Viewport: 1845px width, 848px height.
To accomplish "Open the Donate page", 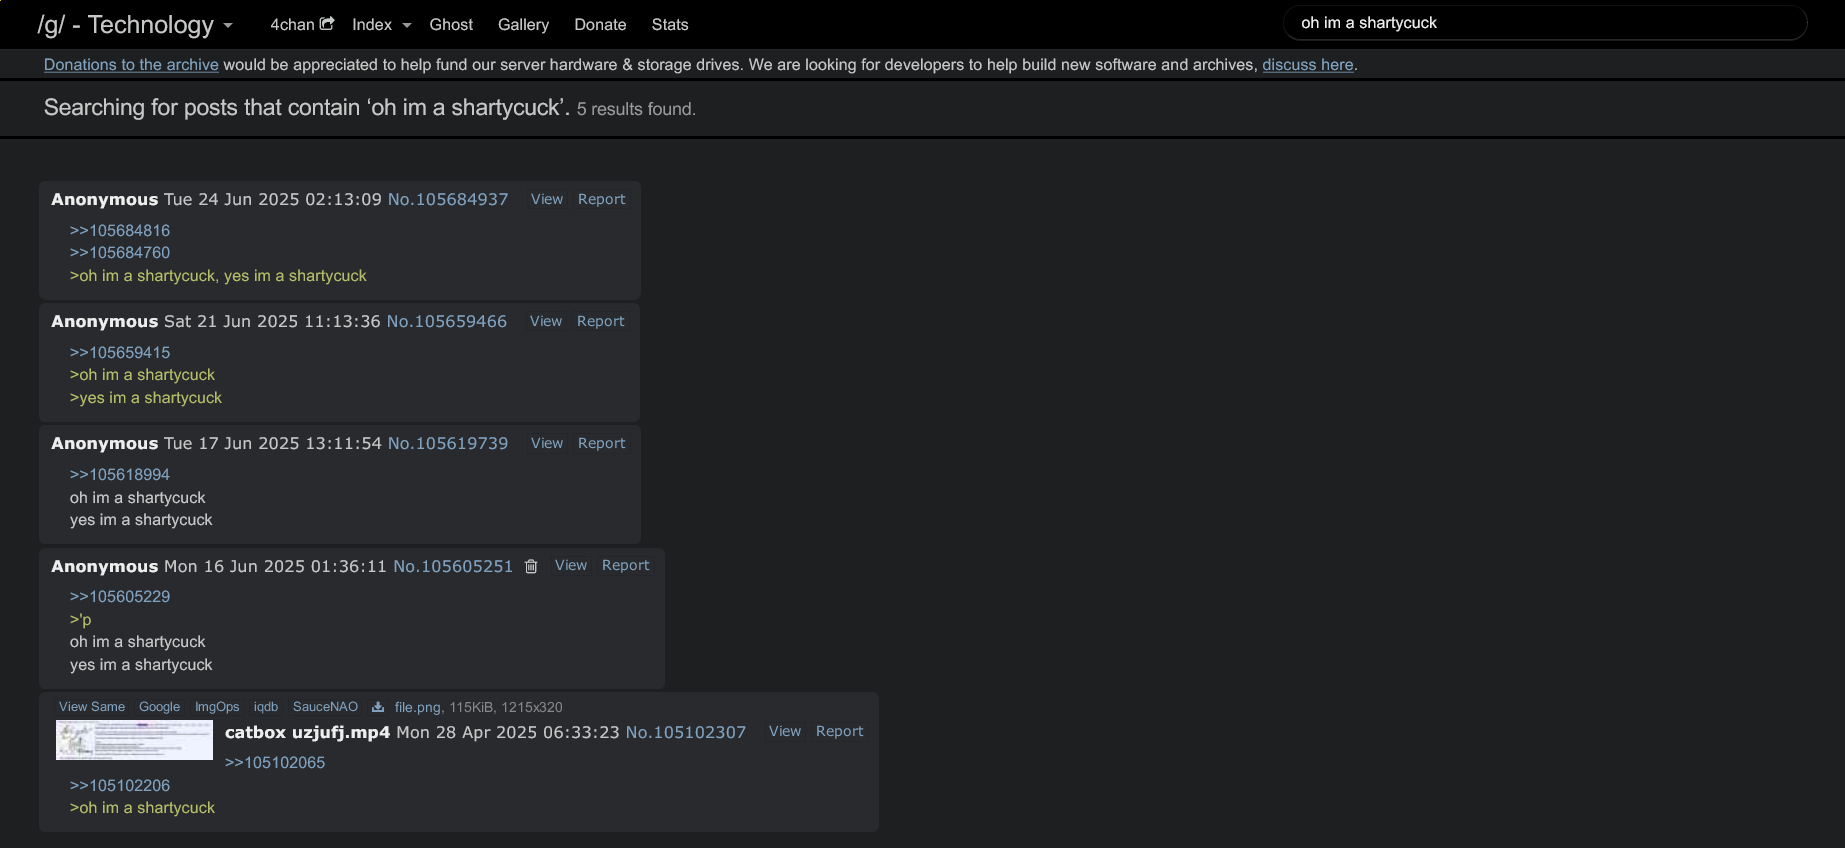I will [x=600, y=24].
